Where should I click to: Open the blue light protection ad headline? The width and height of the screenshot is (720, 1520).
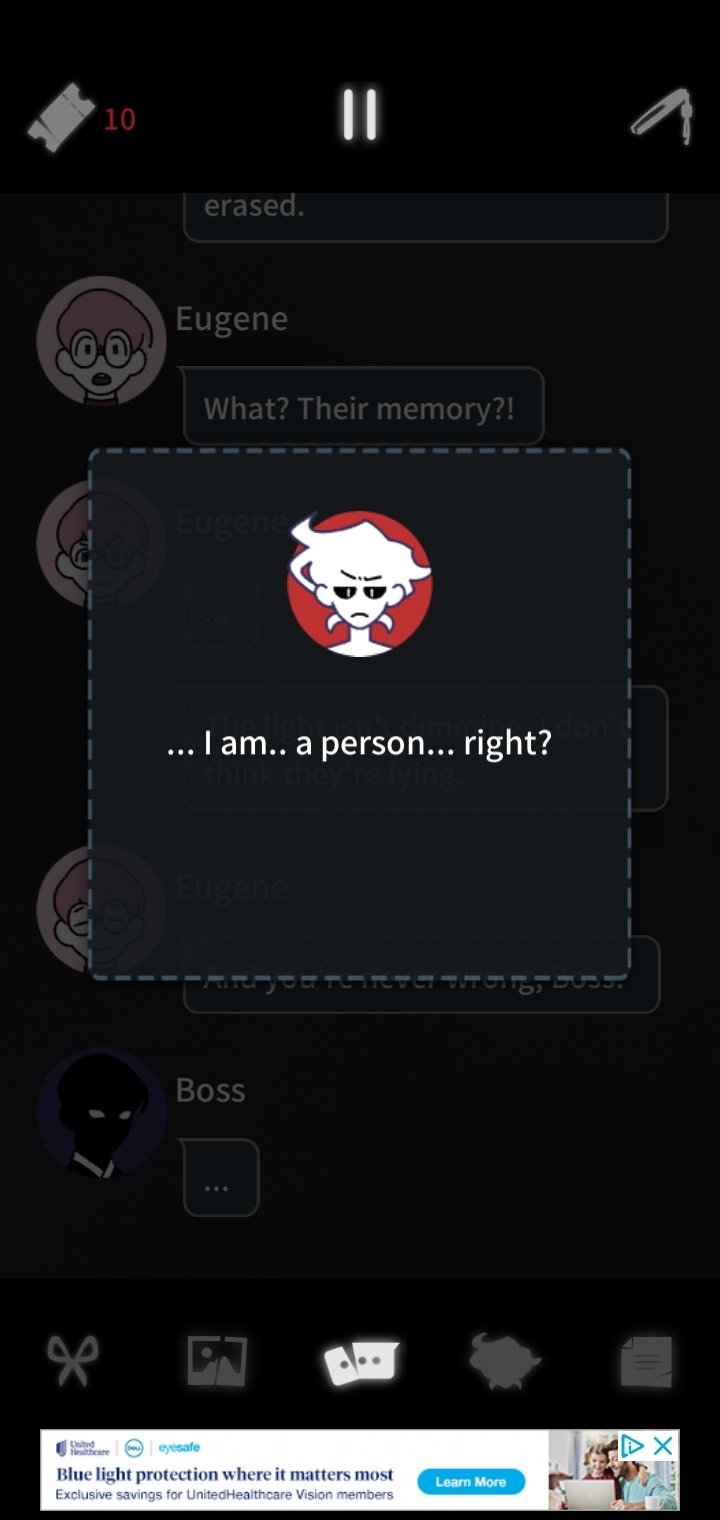click(x=225, y=1474)
